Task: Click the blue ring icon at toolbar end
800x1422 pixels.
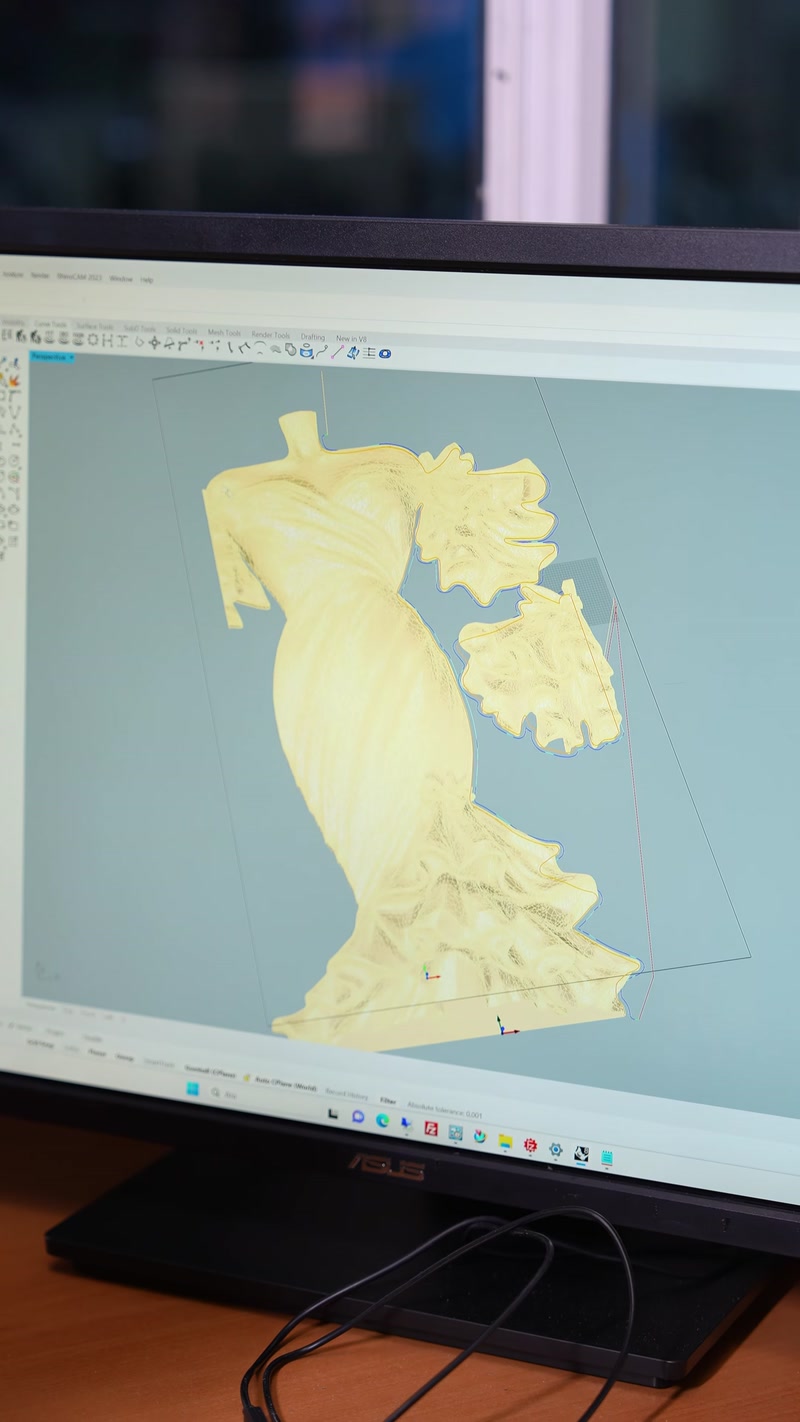Action: (384, 353)
